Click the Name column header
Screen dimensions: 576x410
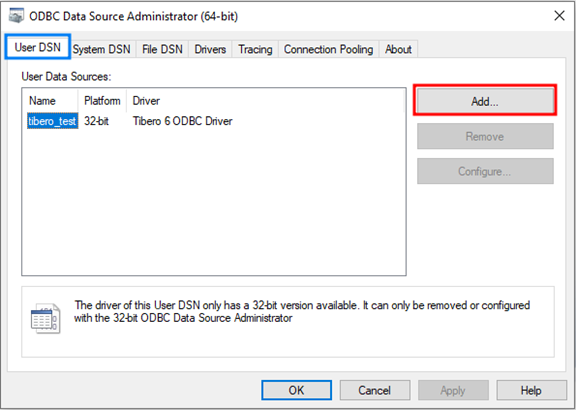[x=52, y=101]
